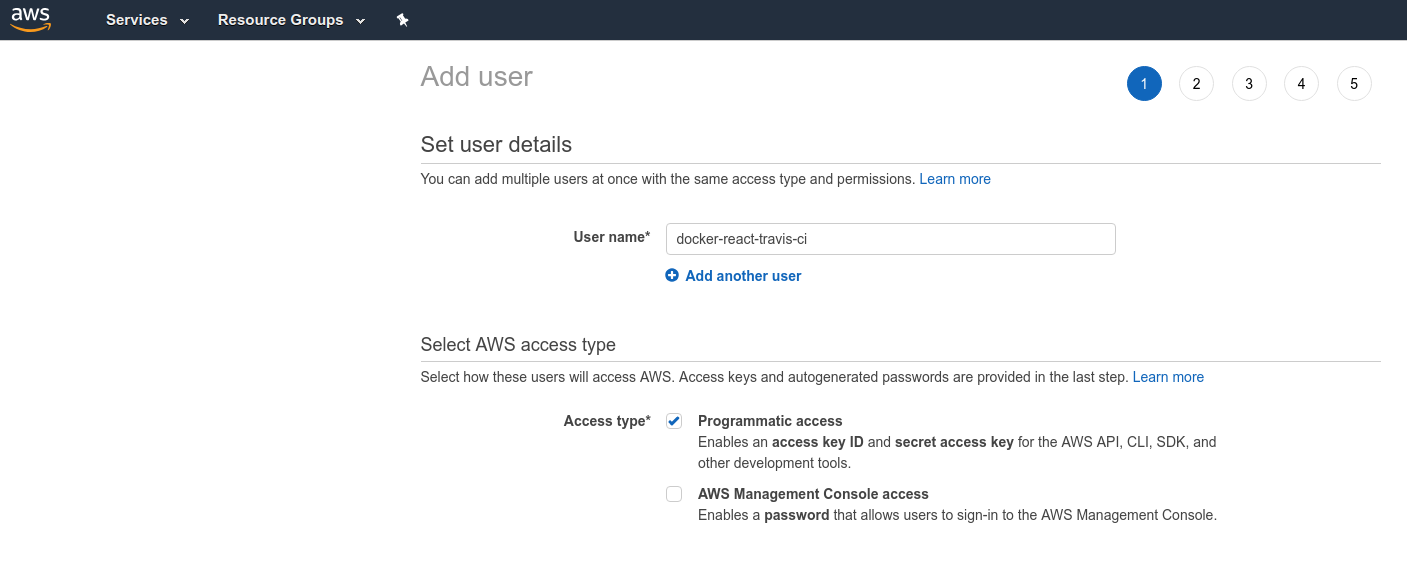
Task: Expand the Services dropdown arrow
Action: (184, 21)
